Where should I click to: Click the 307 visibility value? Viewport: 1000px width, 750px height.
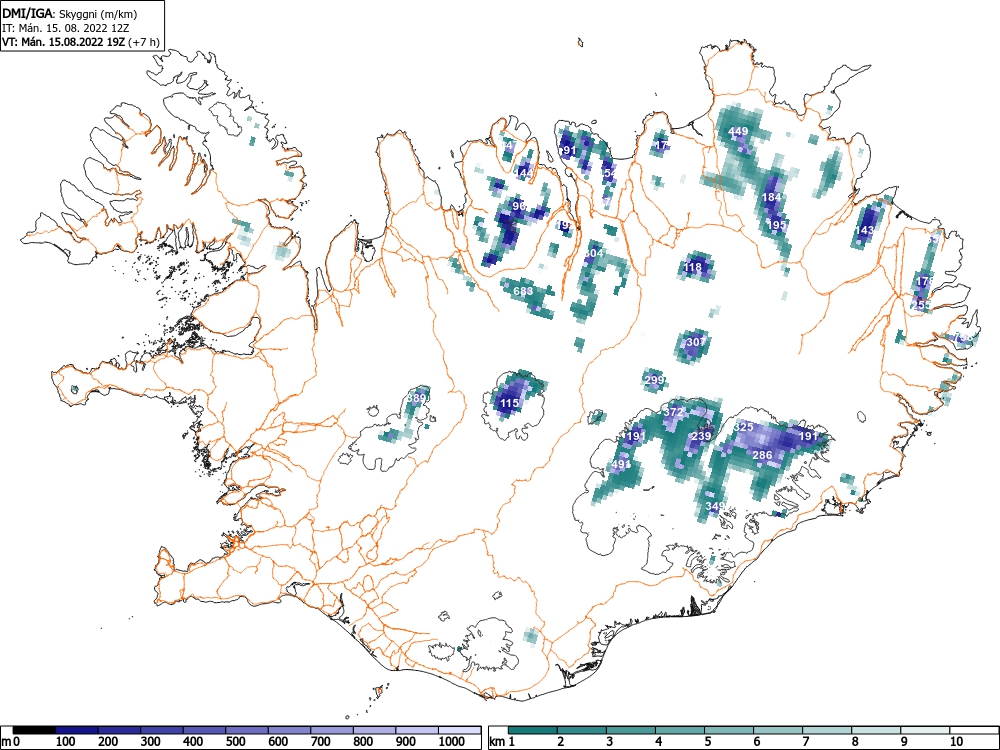(x=696, y=341)
